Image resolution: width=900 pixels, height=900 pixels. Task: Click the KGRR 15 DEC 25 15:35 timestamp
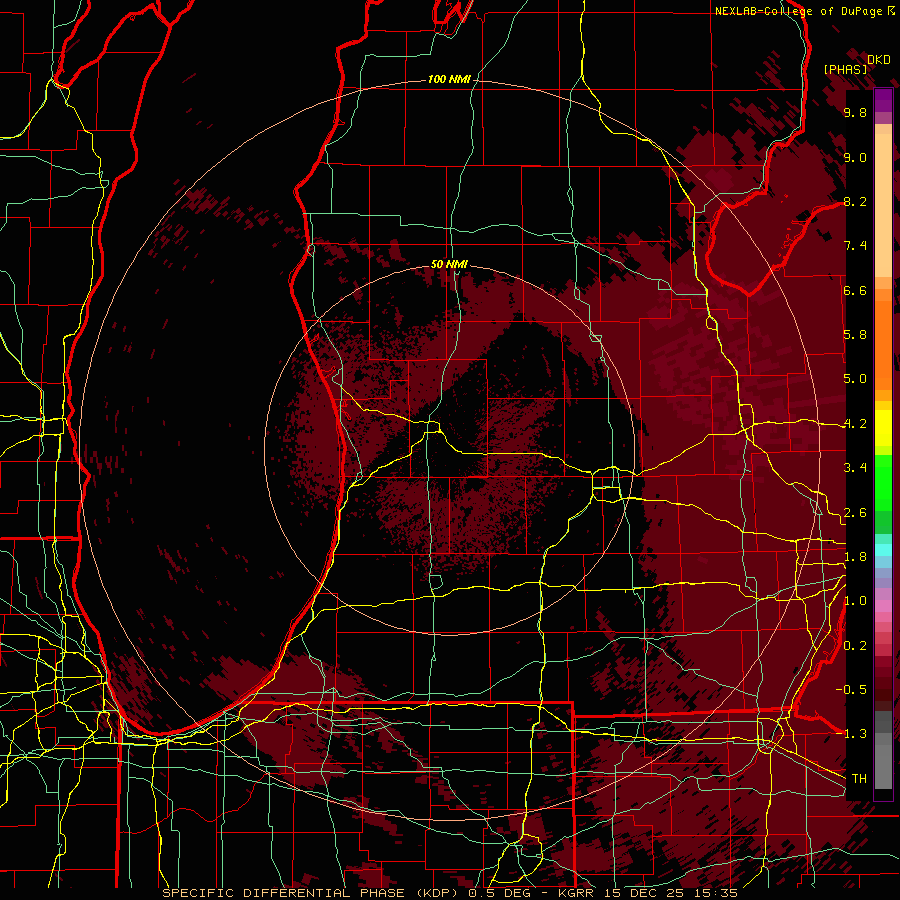(648, 893)
